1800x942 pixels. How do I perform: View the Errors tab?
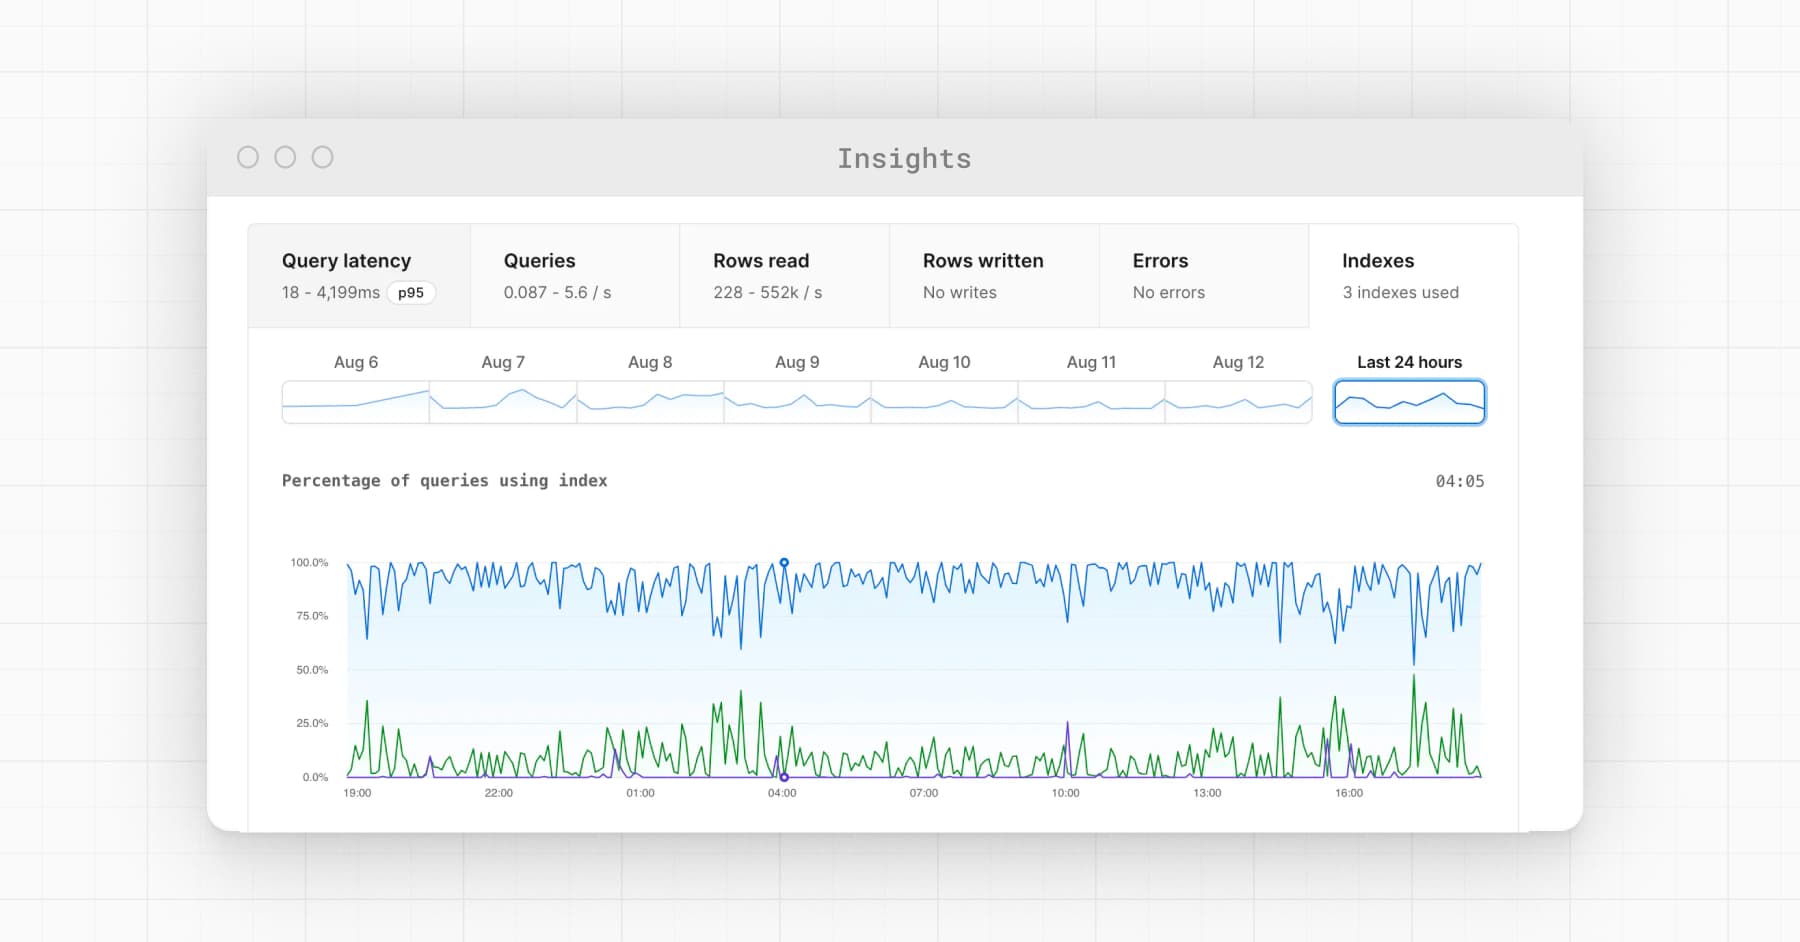coord(1204,276)
